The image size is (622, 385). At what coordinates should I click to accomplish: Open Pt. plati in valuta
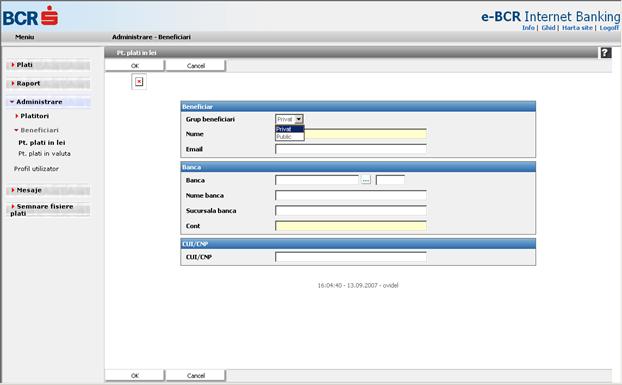pyautogui.click(x=44, y=153)
